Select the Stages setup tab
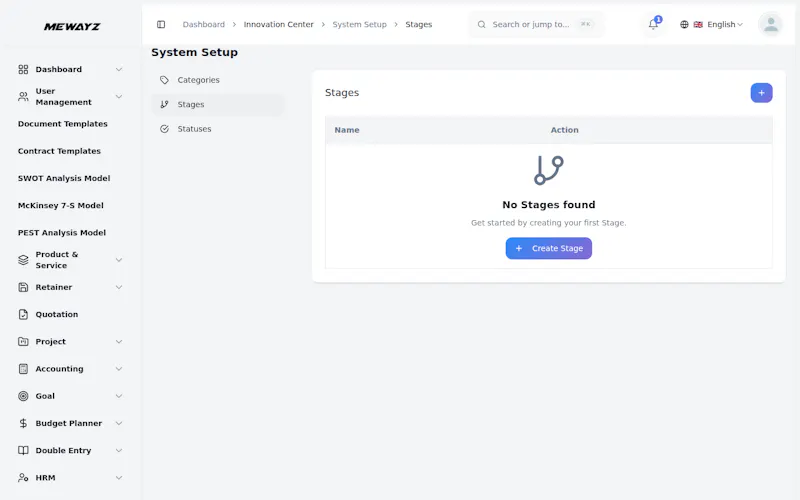The height and width of the screenshot is (500, 800). click(218, 105)
